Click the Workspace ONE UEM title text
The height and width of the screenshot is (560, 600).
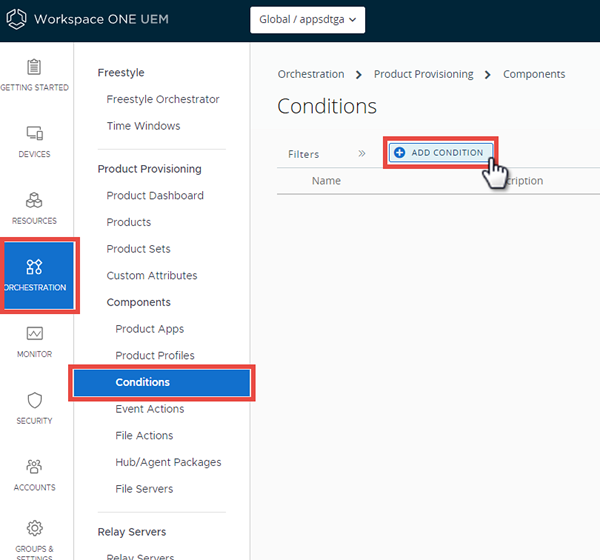[x=101, y=19]
